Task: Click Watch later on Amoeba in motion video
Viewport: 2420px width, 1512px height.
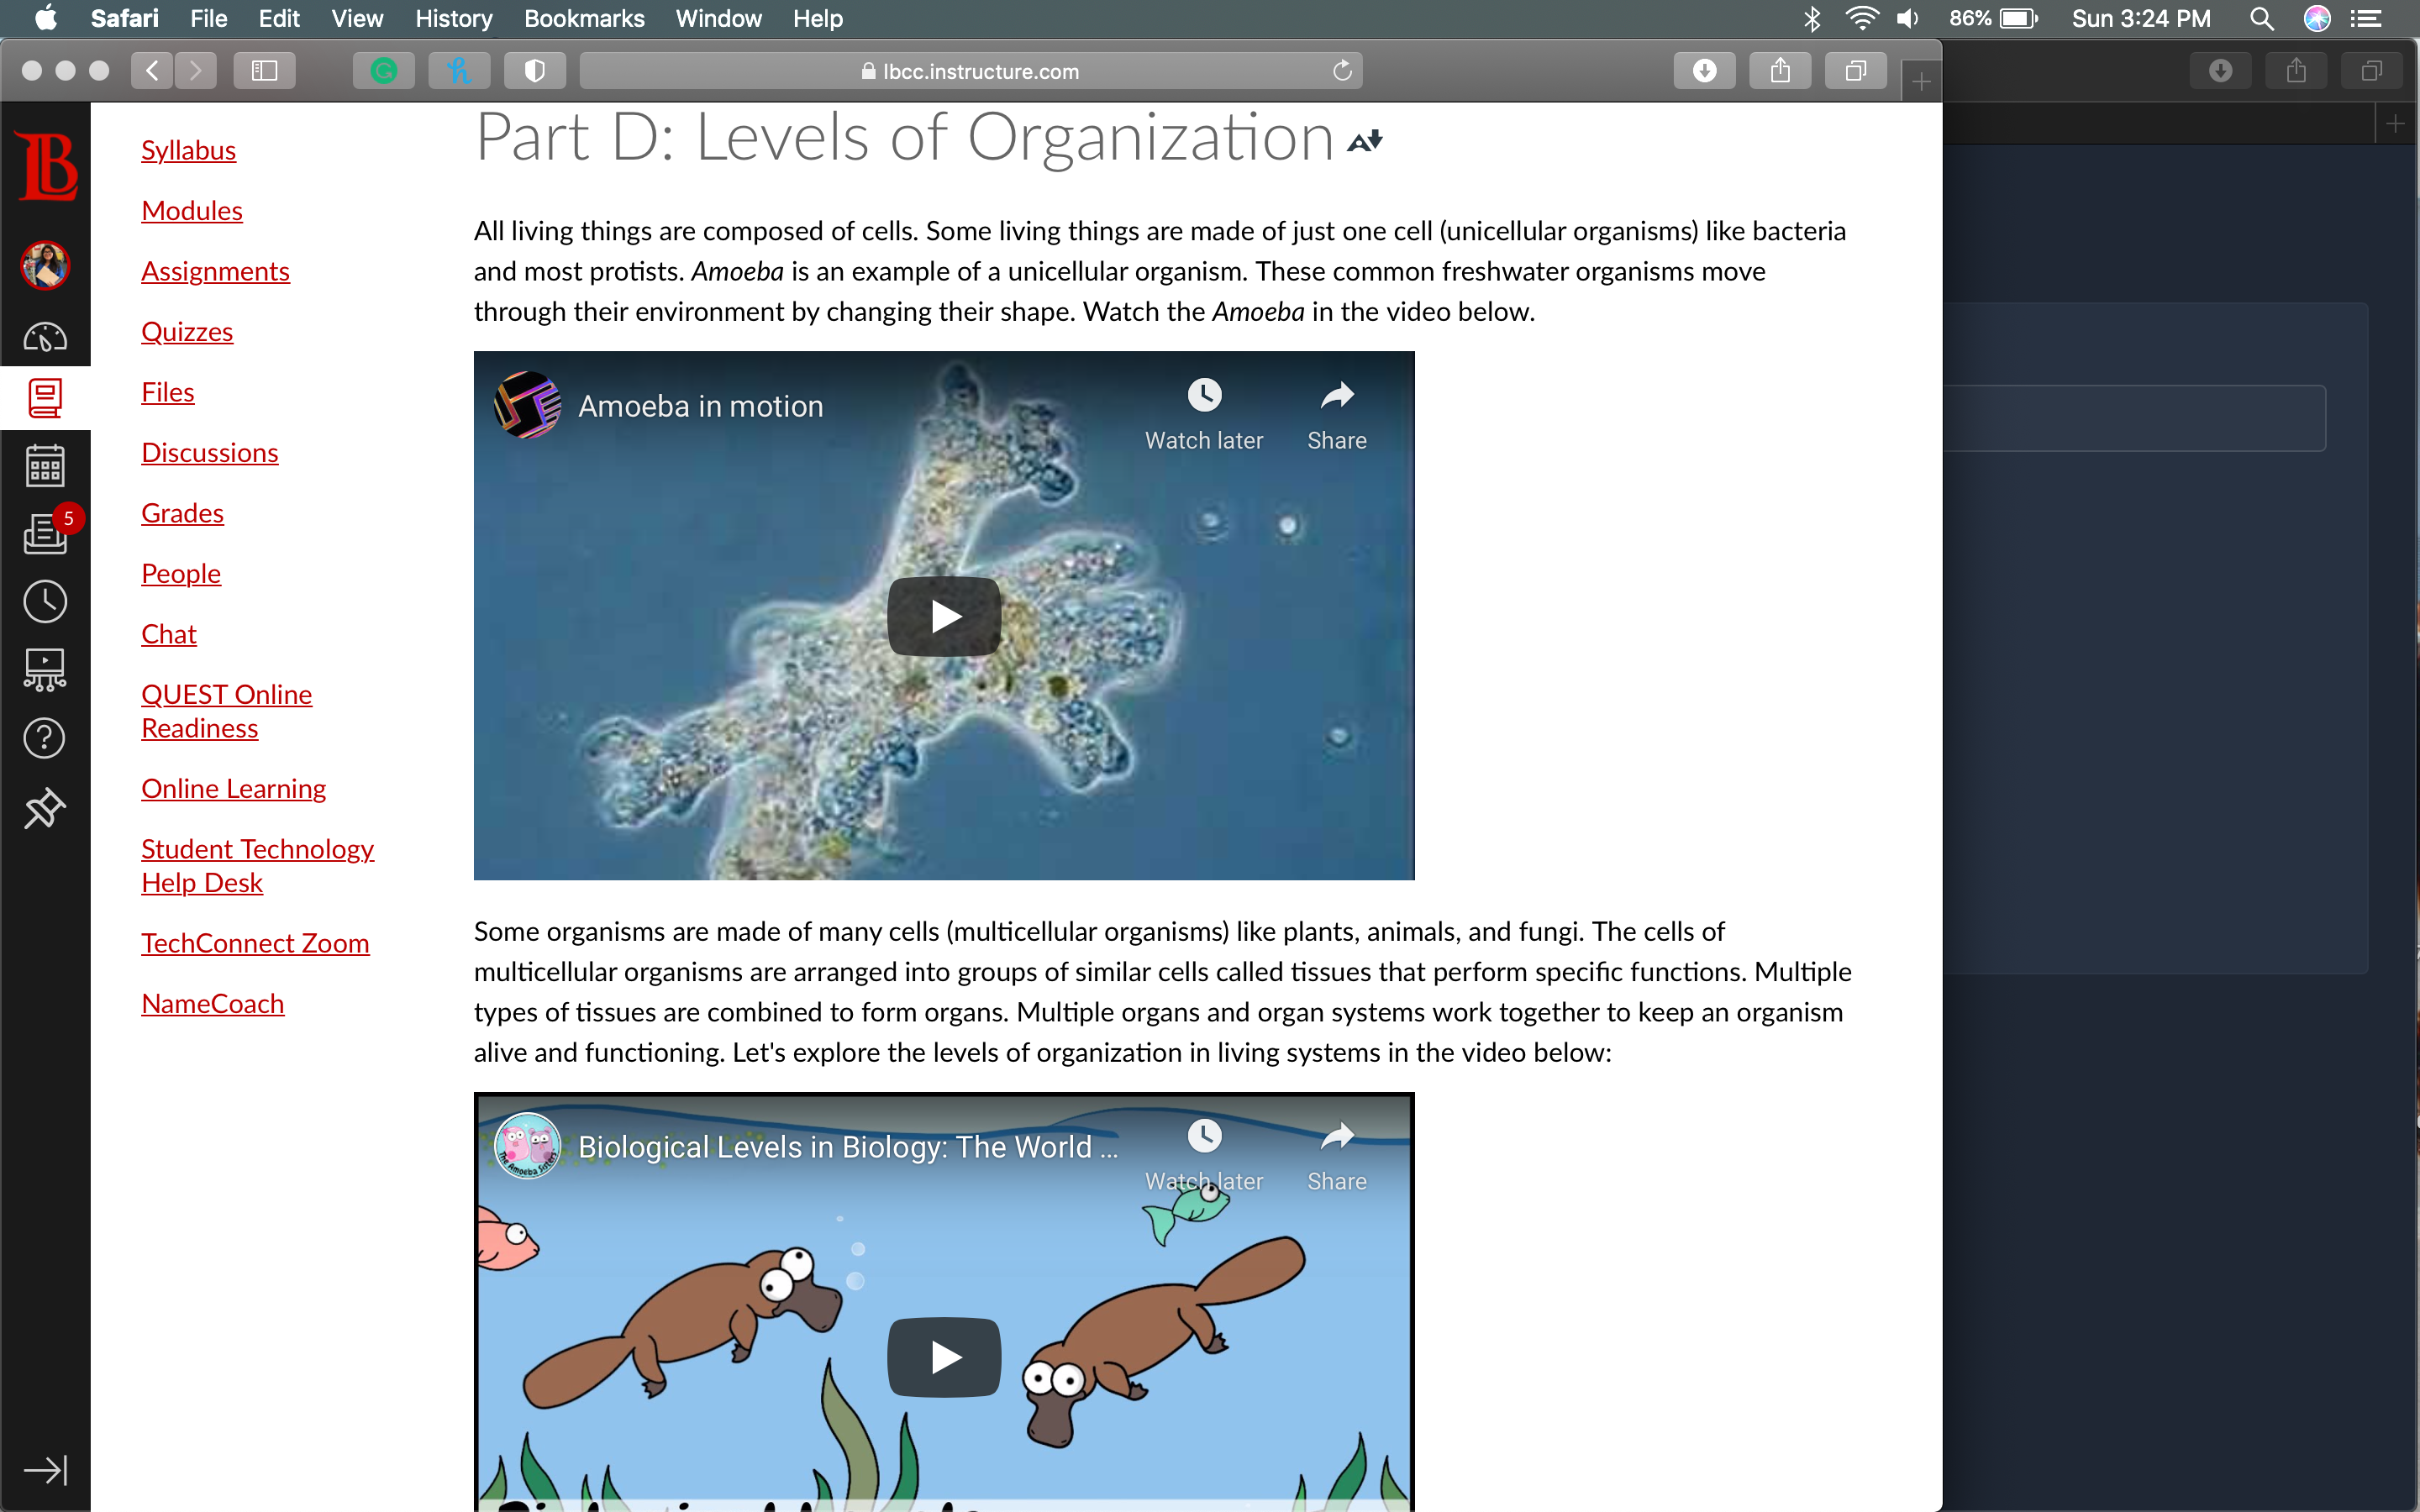Action: click(x=1204, y=415)
